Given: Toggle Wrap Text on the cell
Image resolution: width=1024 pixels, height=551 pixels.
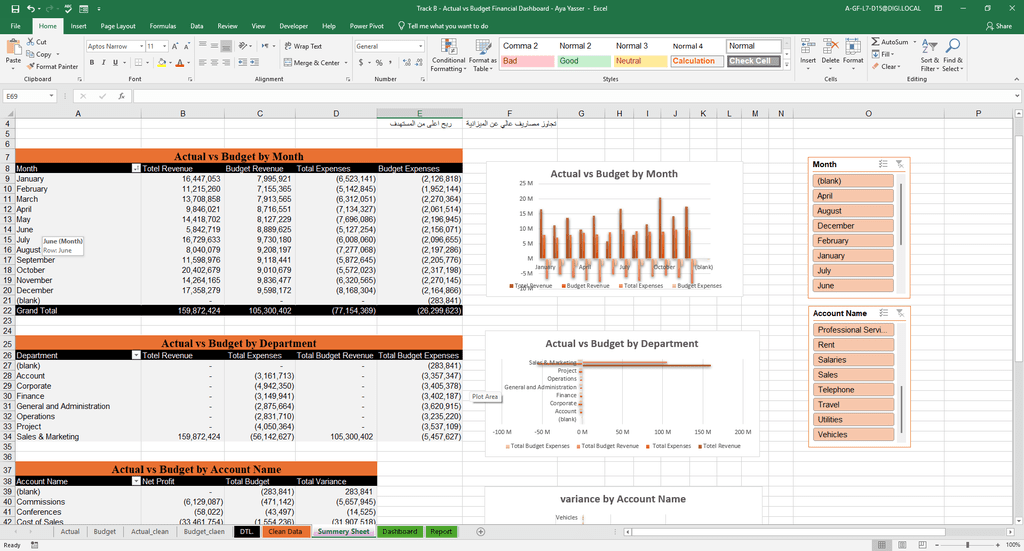Looking at the screenshot, I should pyautogui.click(x=303, y=46).
